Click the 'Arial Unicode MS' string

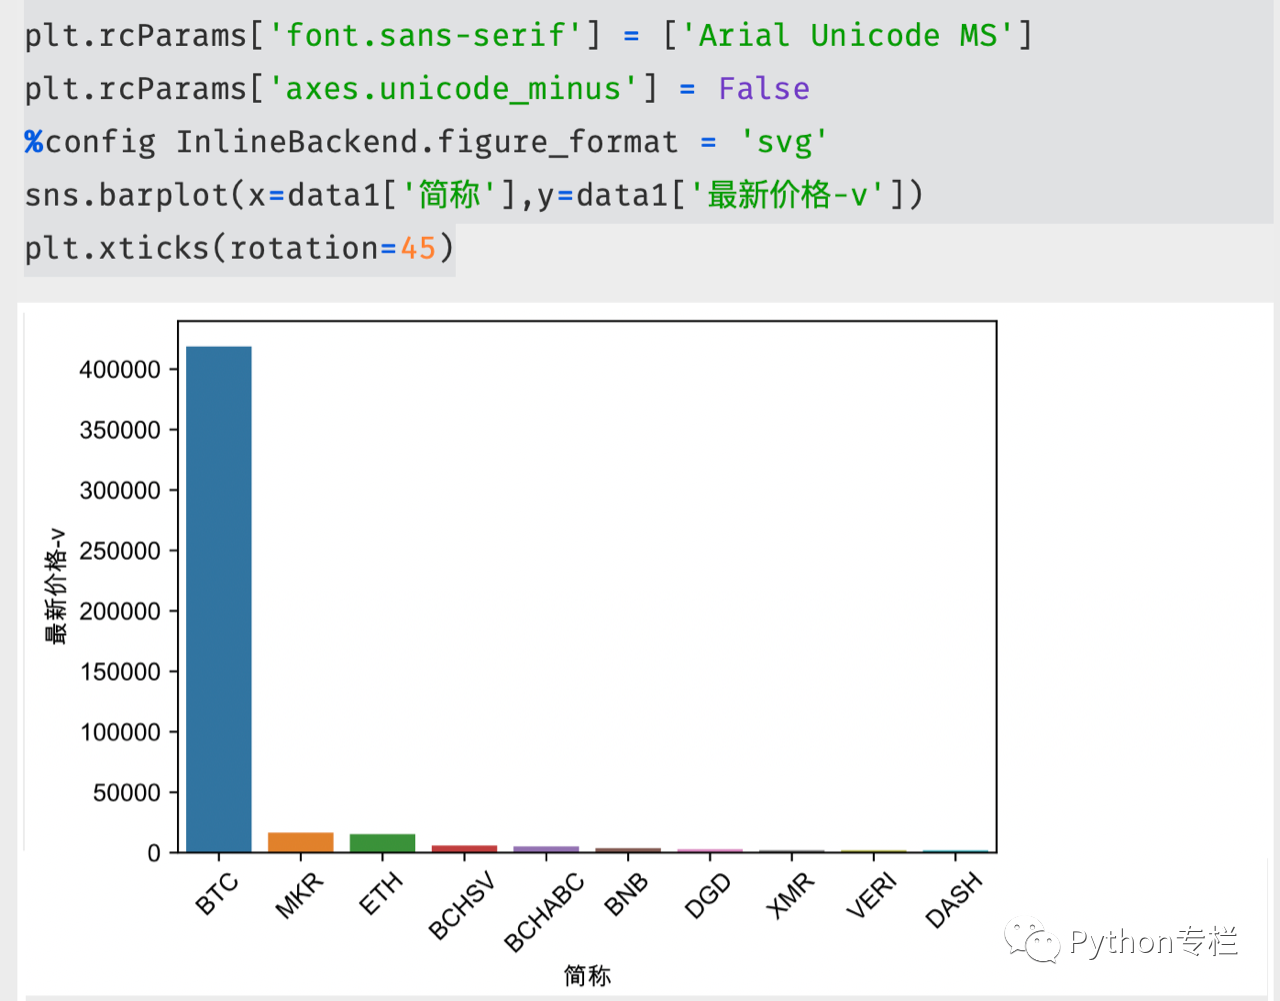[847, 36]
